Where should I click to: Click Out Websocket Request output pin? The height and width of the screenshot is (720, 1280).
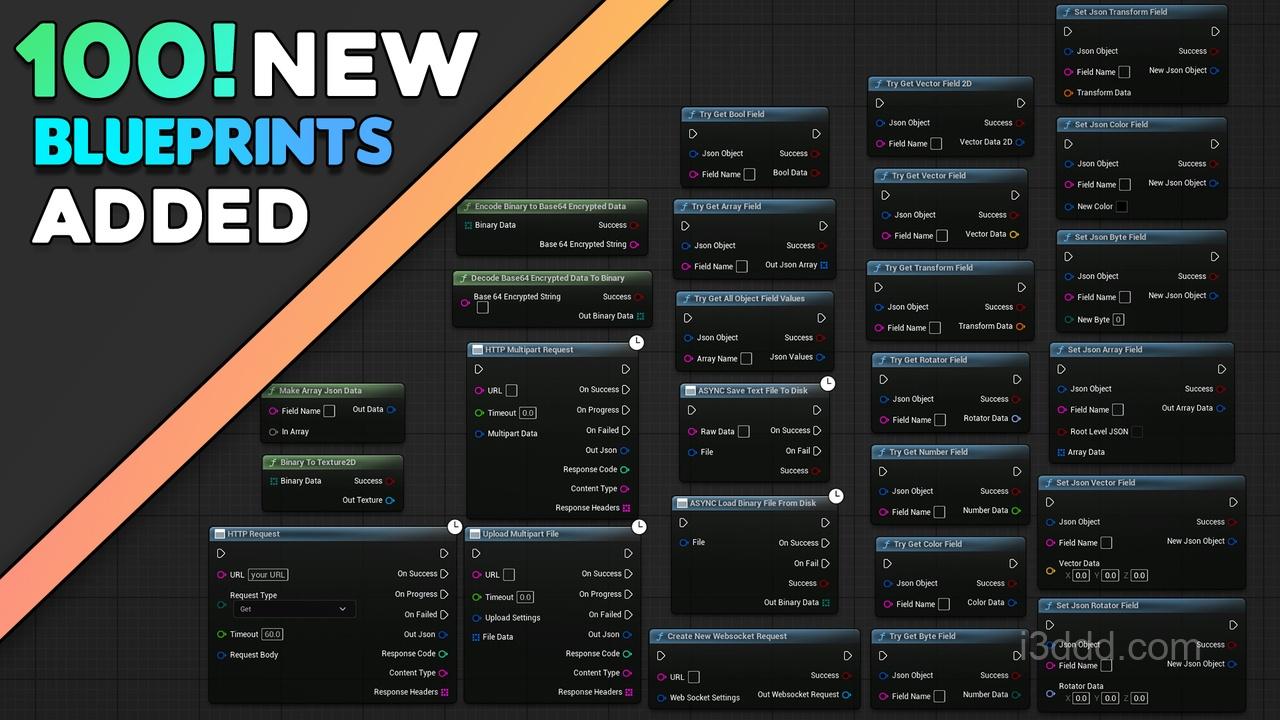pos(846,695)
